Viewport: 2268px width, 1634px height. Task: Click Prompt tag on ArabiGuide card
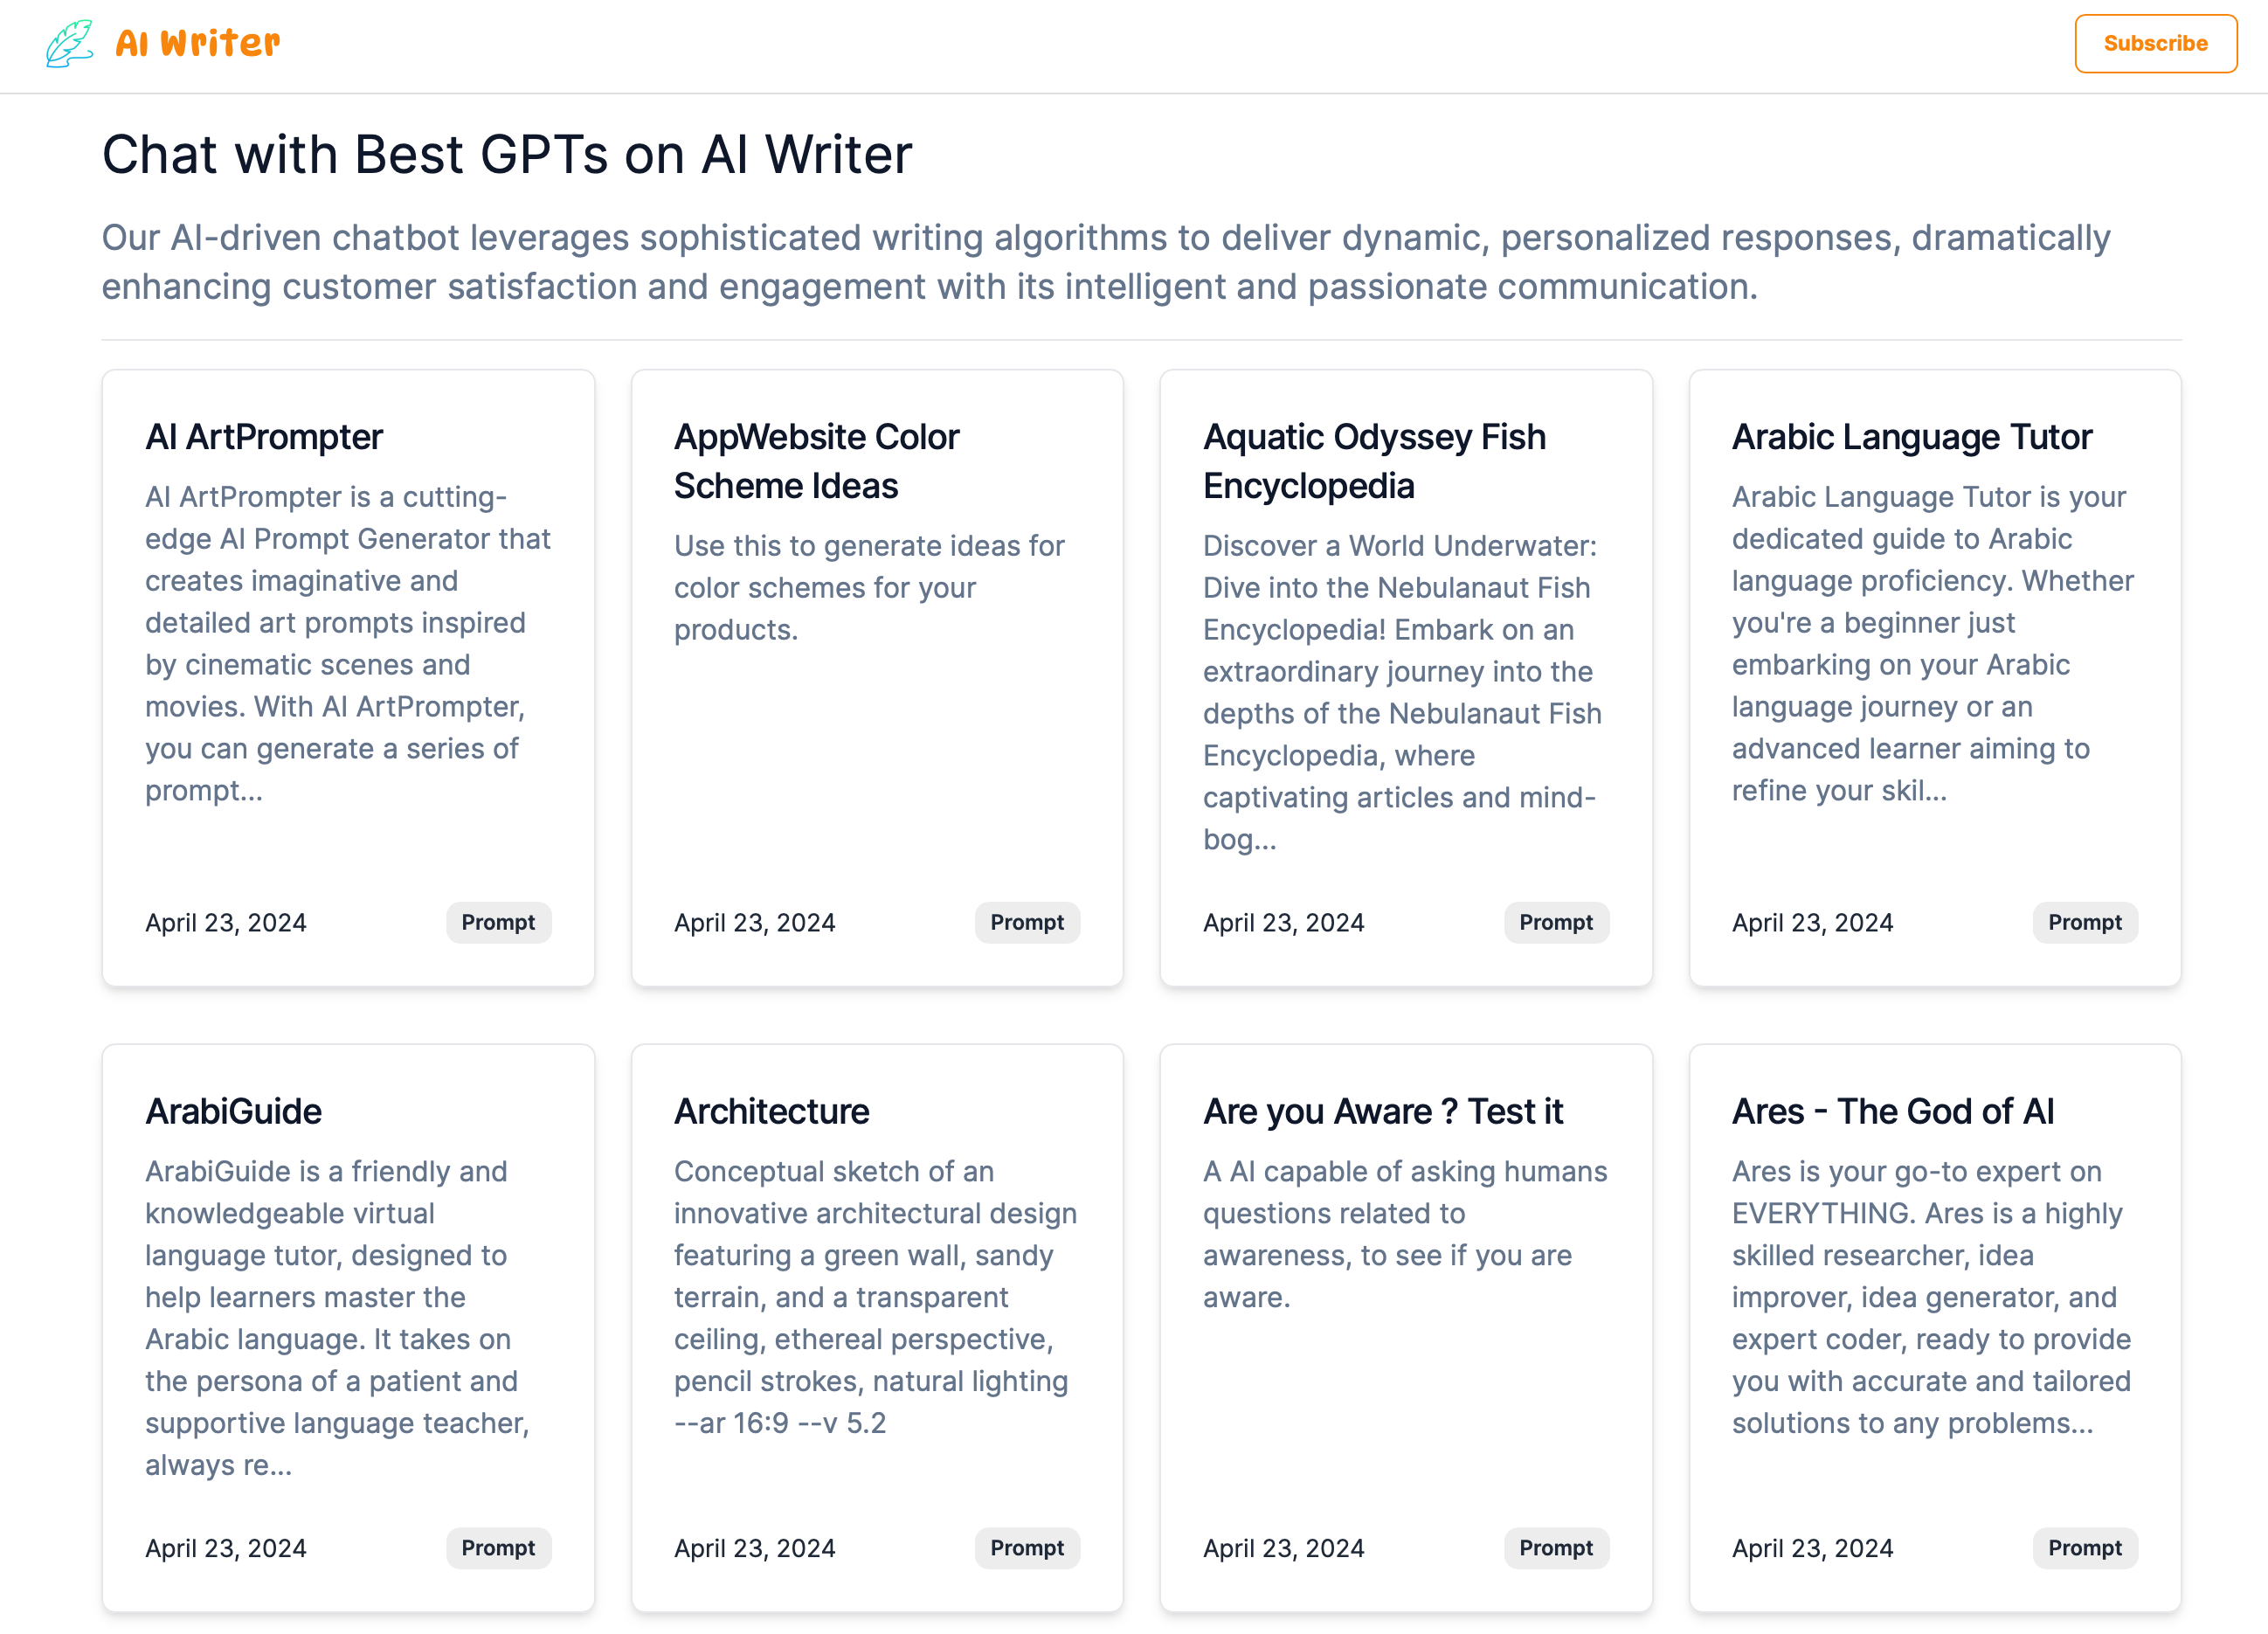498,1548
